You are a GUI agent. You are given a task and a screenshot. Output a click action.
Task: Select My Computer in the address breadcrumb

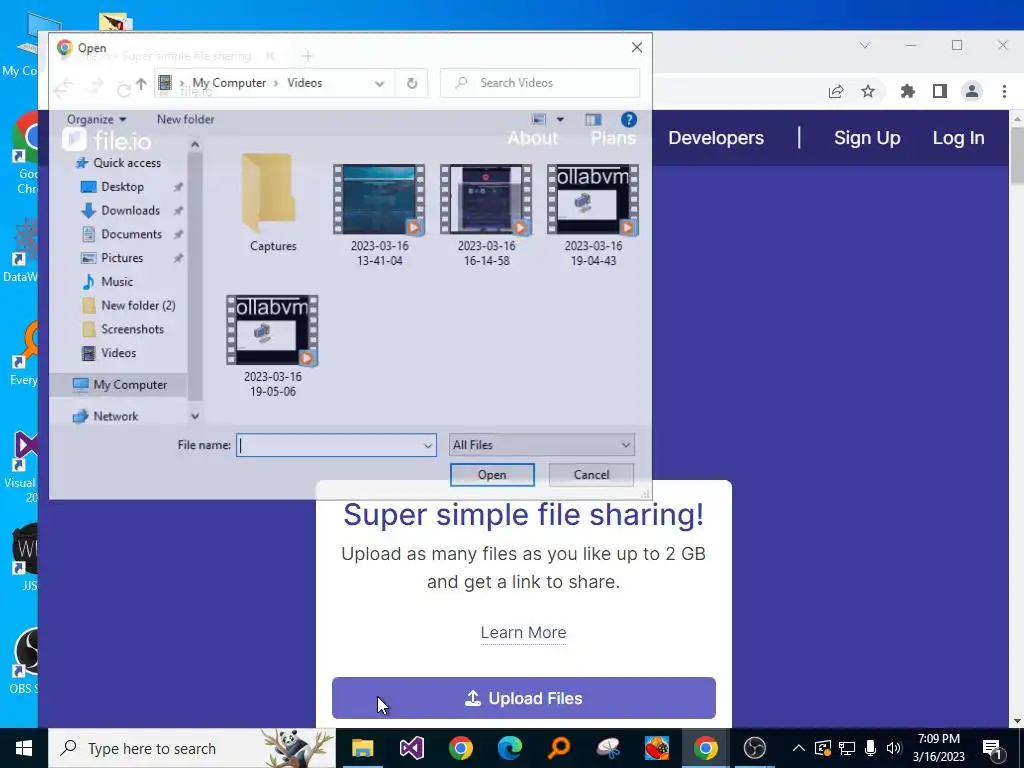point(229,83)
